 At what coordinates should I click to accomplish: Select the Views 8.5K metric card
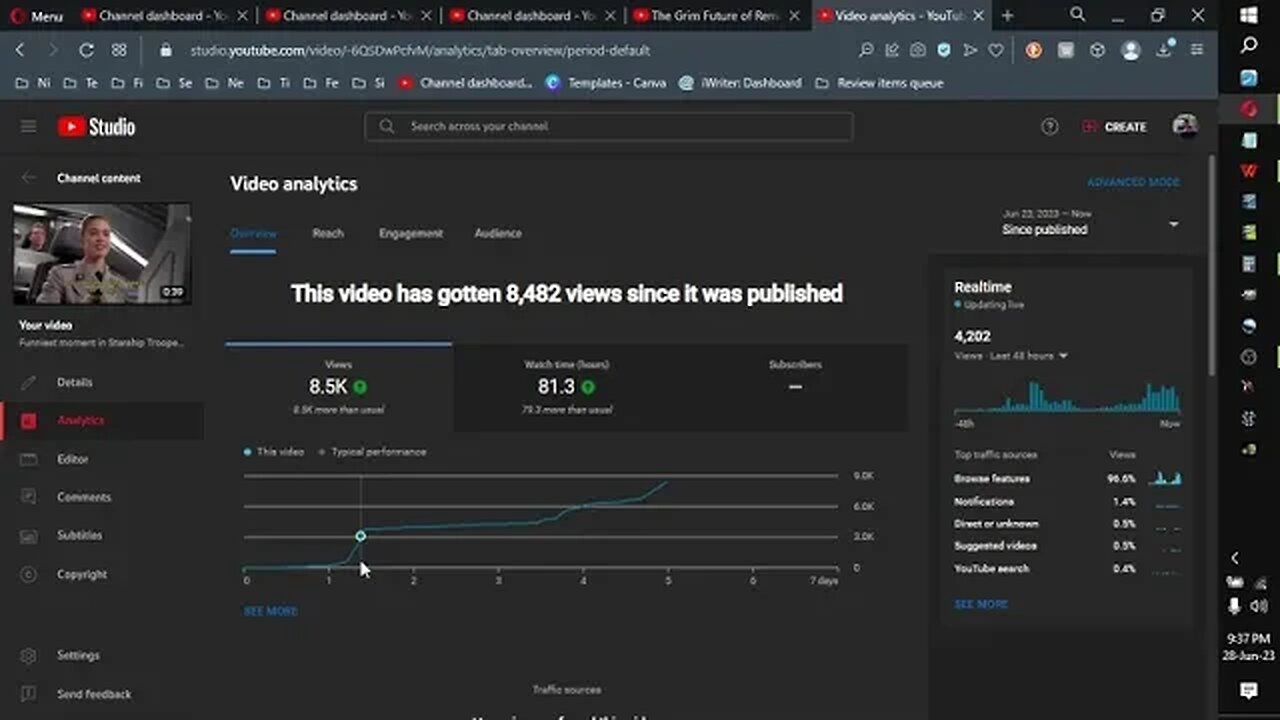click(x=339, y=388)
